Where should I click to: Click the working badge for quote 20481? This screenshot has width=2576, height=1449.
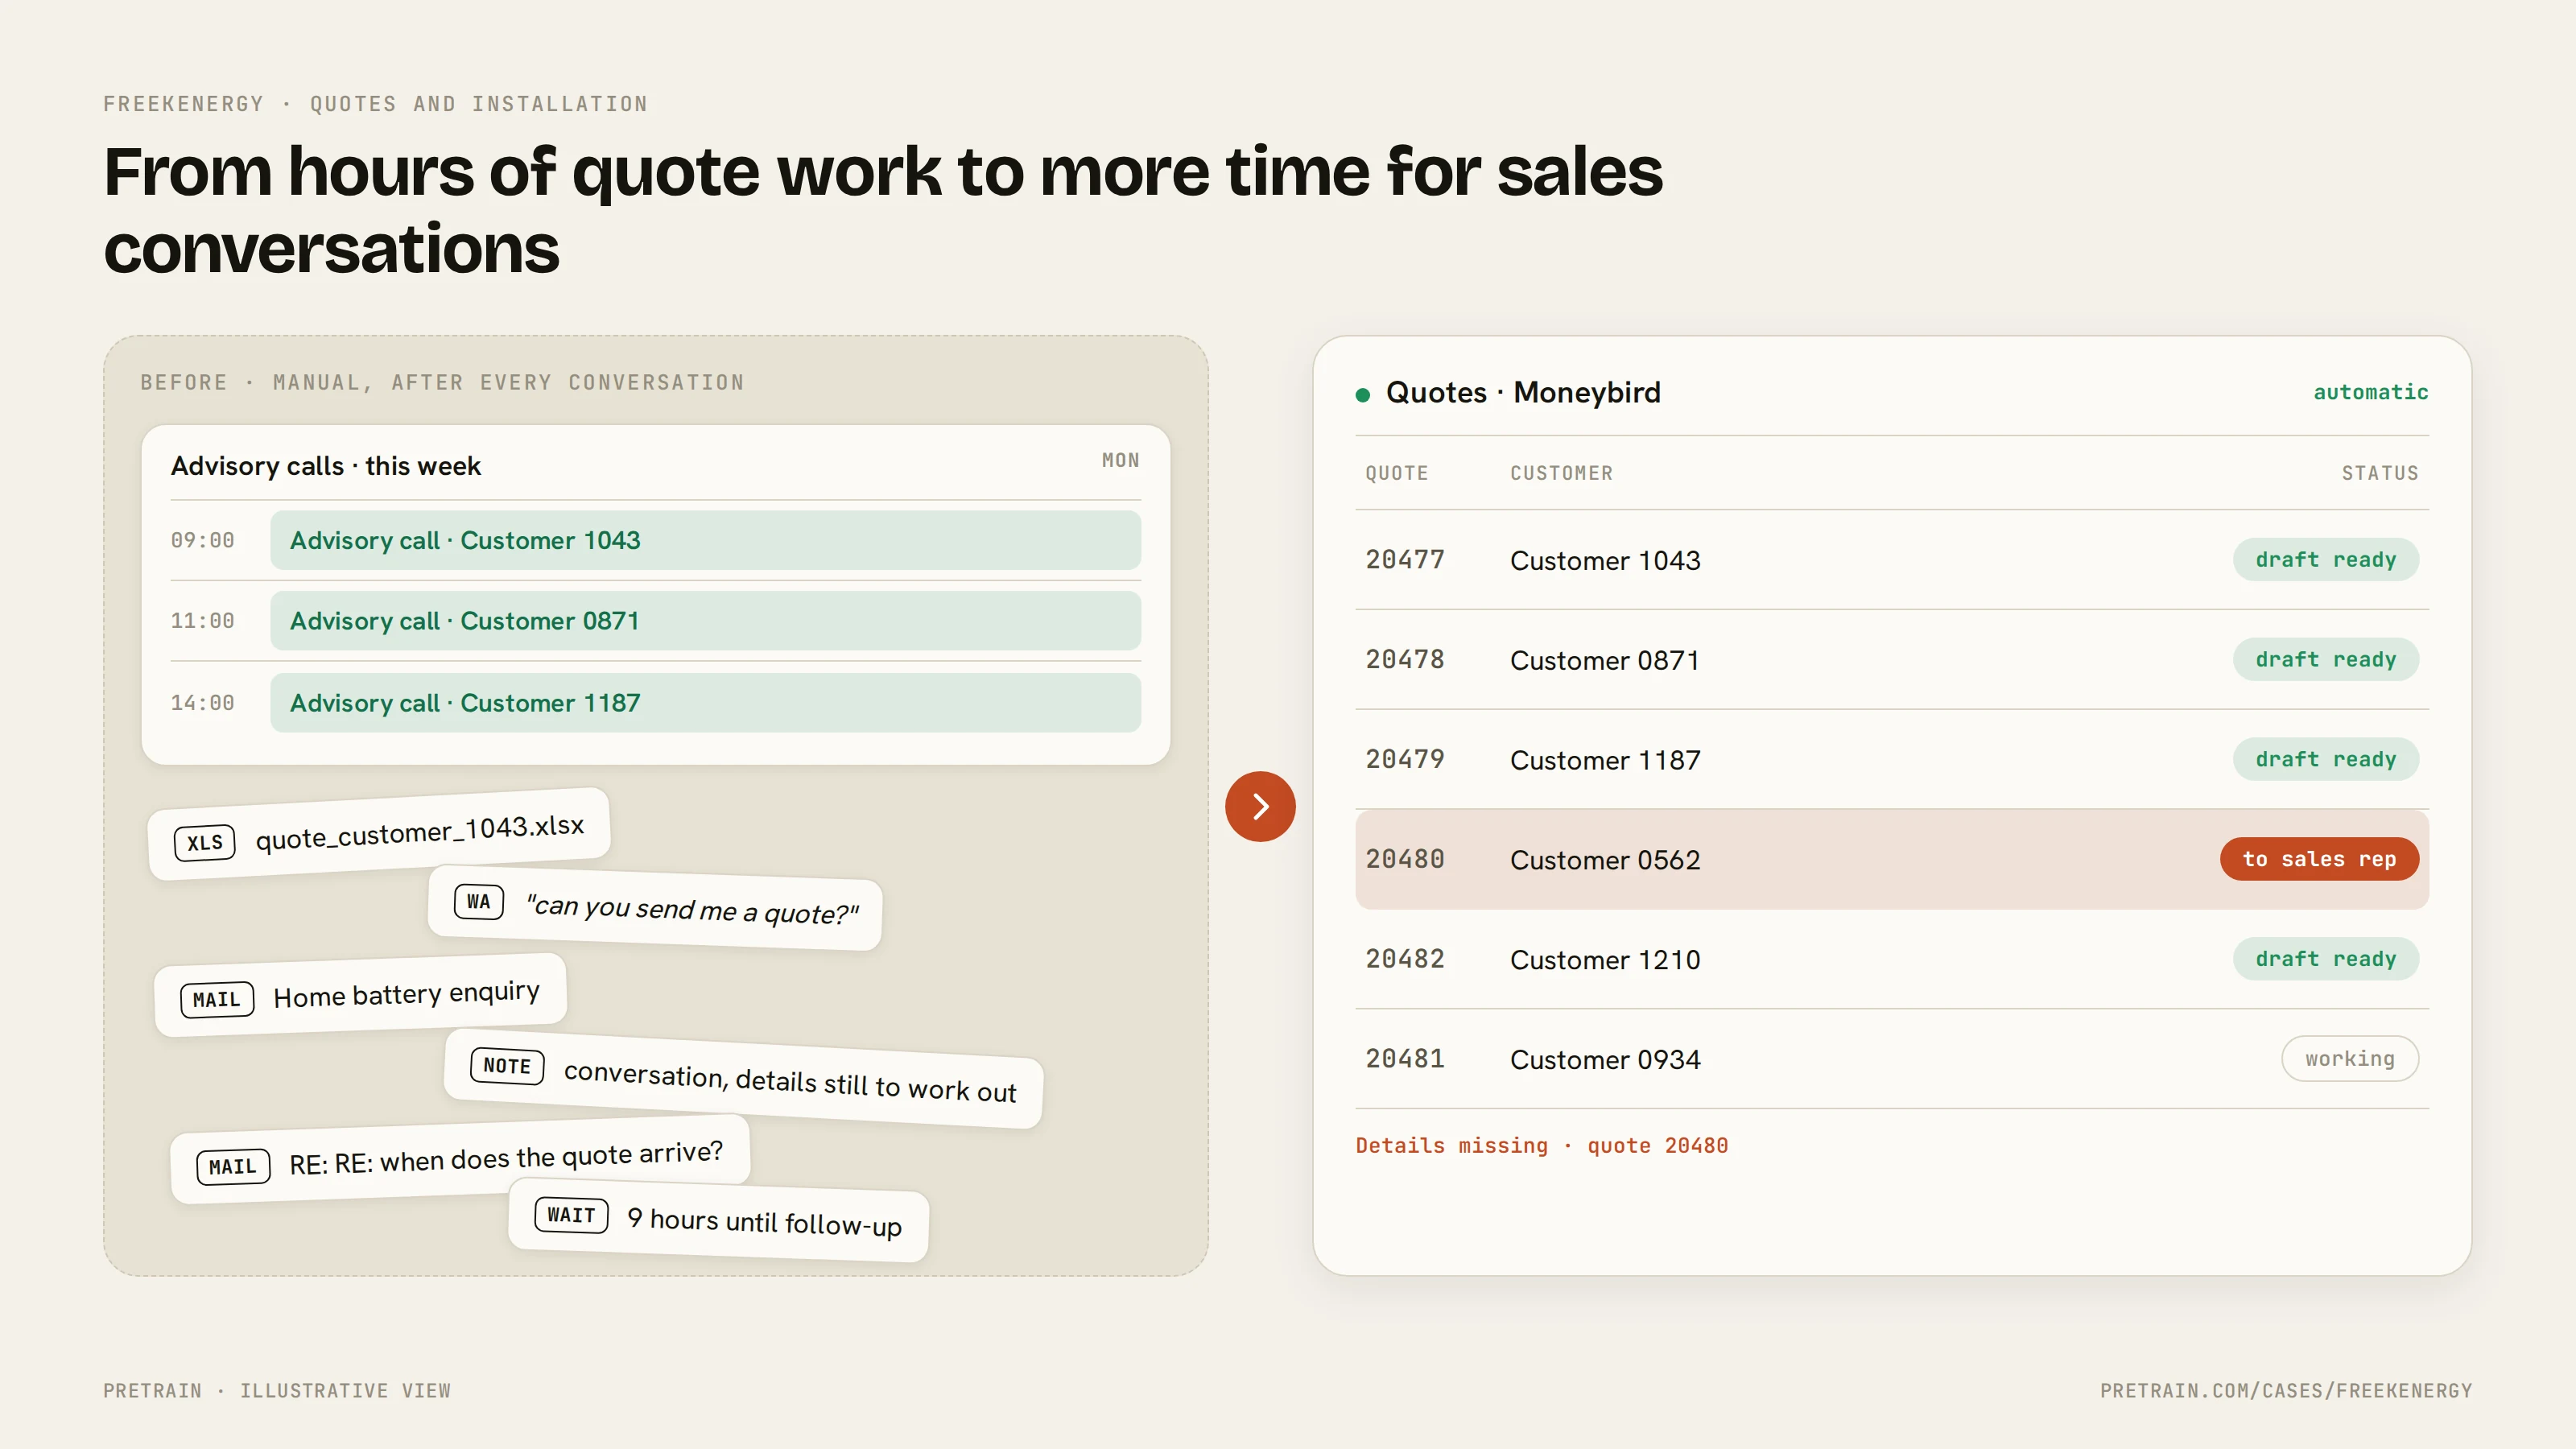(x=2350, y=1059)
